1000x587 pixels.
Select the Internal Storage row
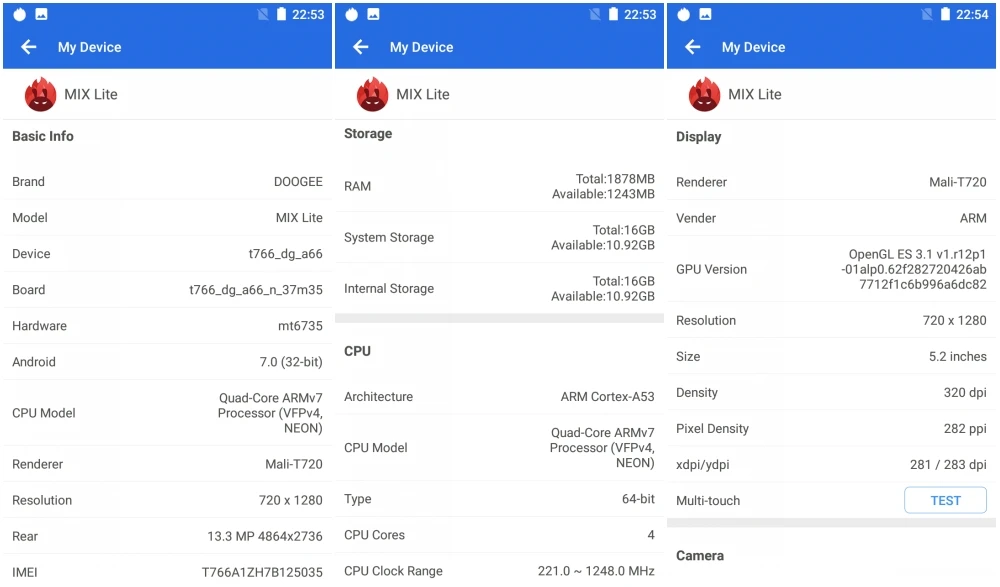499,288
